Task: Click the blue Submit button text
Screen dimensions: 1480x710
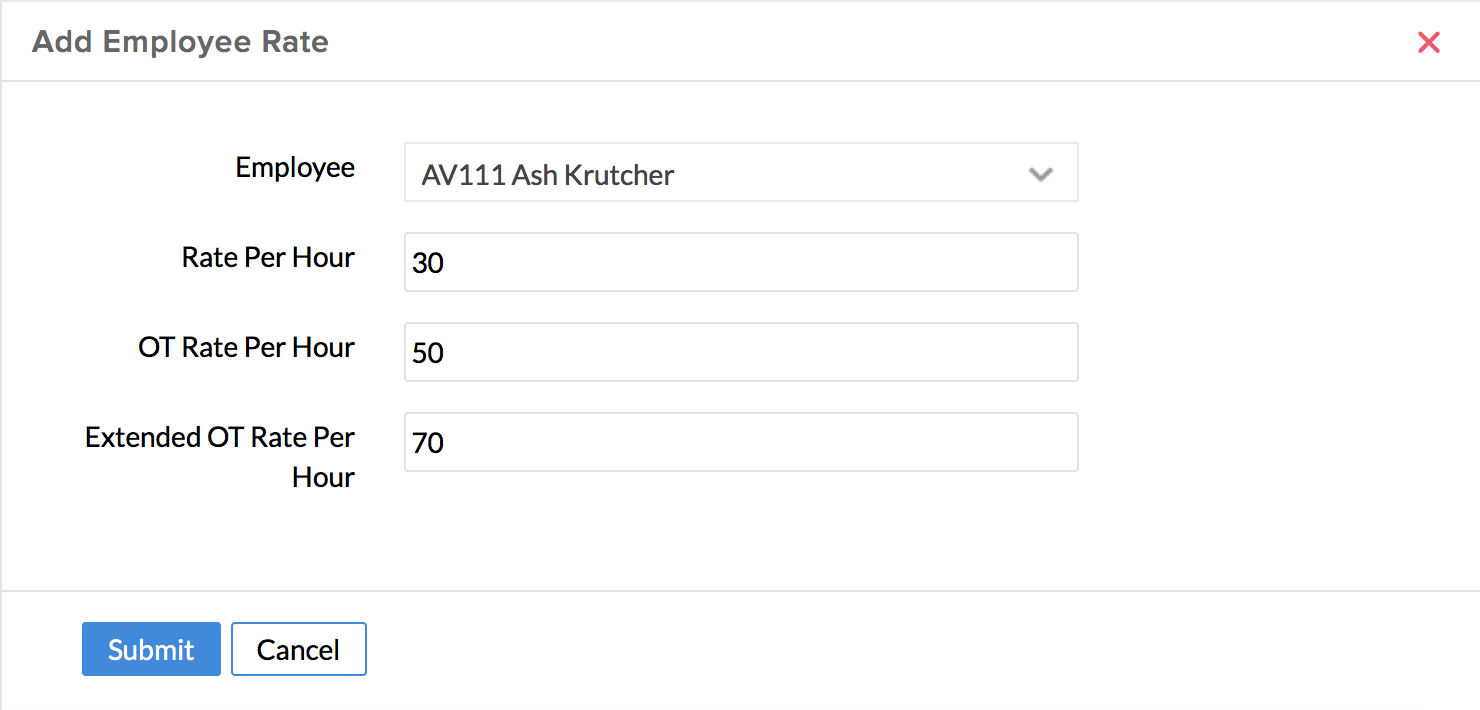Action: [x=151, y=650]
